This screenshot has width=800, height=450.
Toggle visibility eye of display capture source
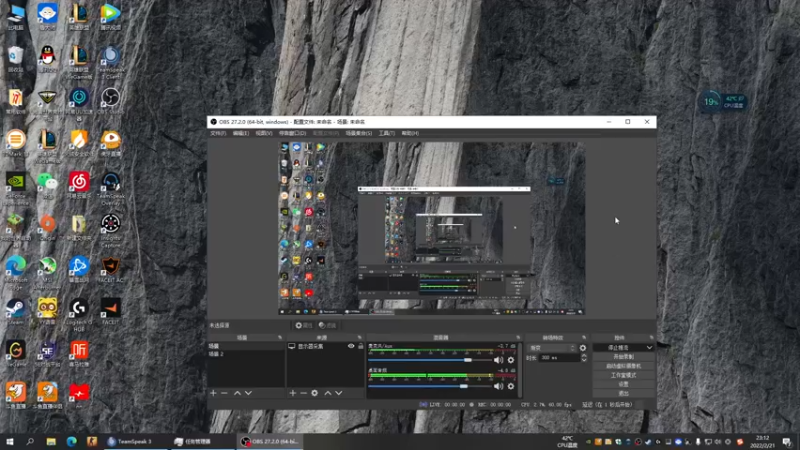(351, 346)
